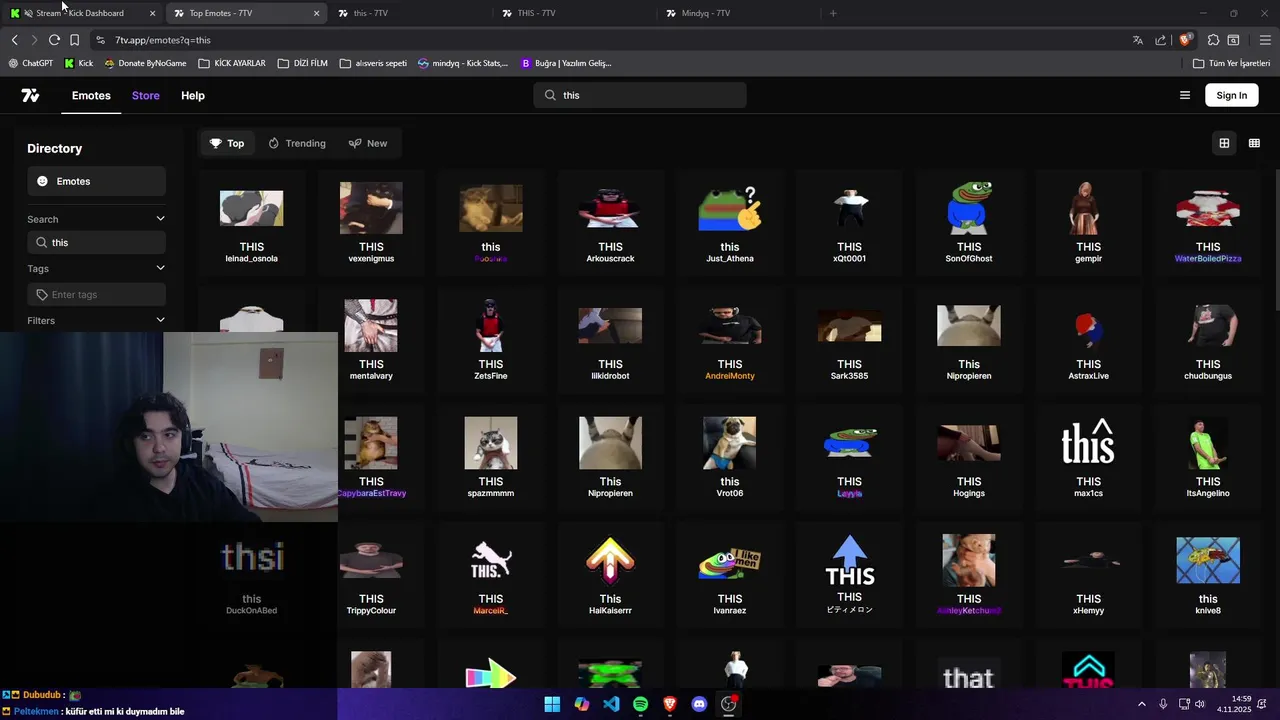Open mindyq - Kick Stats bookmark
Viewport: 1280px width, 720px height.
pos(463,63)
